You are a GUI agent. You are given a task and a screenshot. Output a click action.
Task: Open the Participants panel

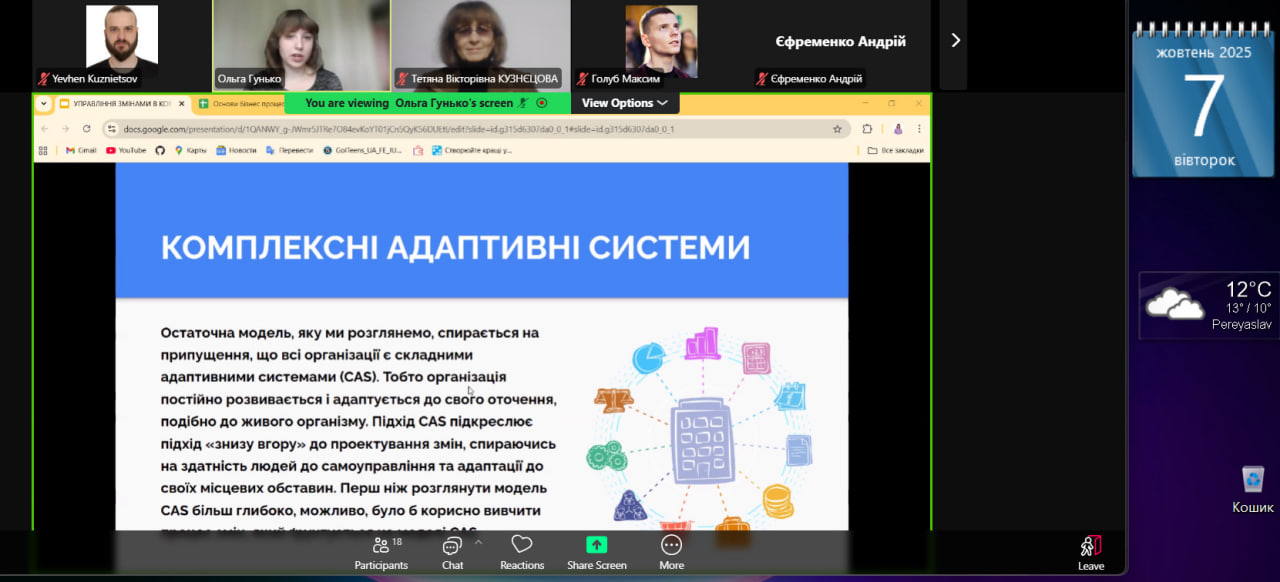(x=381, y=552)
